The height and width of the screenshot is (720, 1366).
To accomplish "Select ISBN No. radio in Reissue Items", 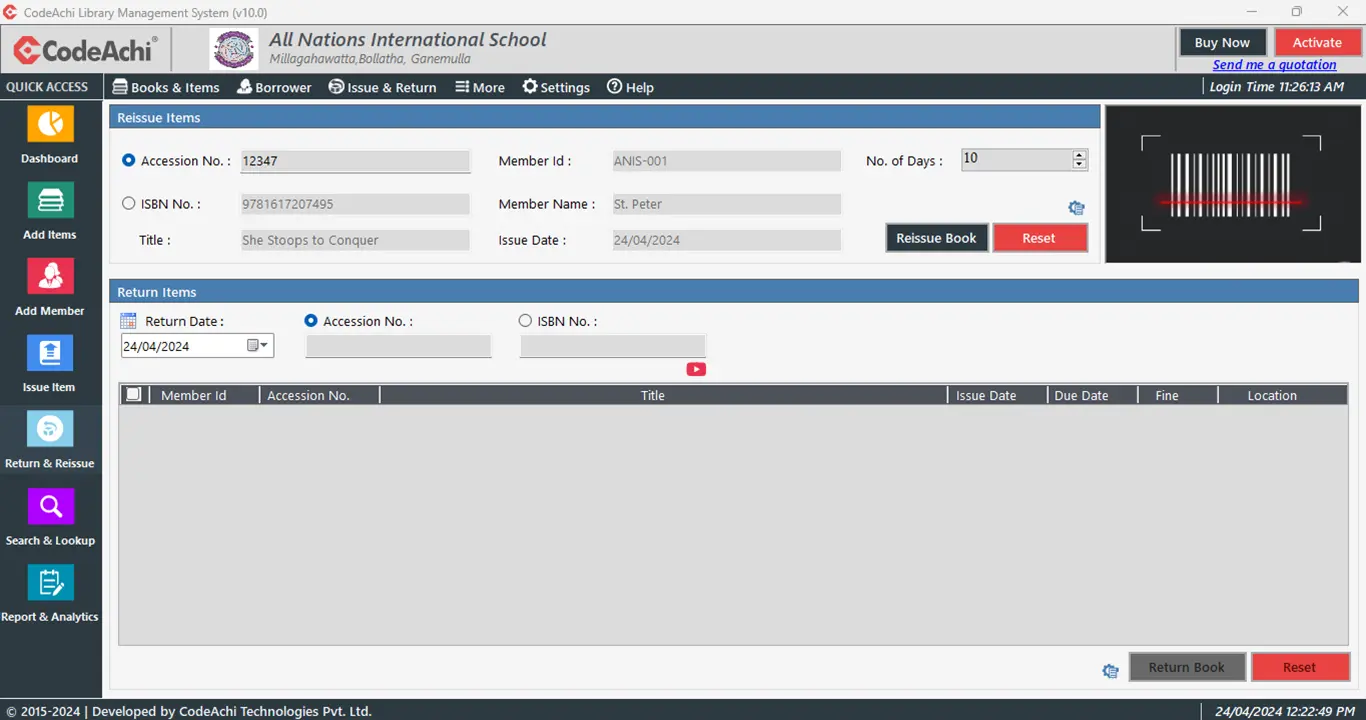I will 128,204.
